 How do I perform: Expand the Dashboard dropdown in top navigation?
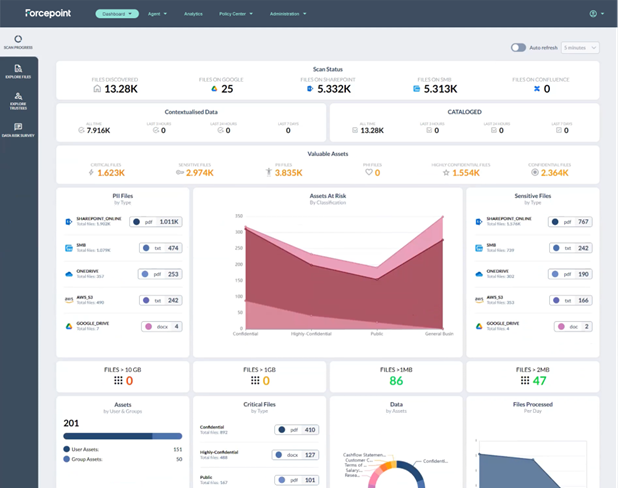(x=117, y=14)
